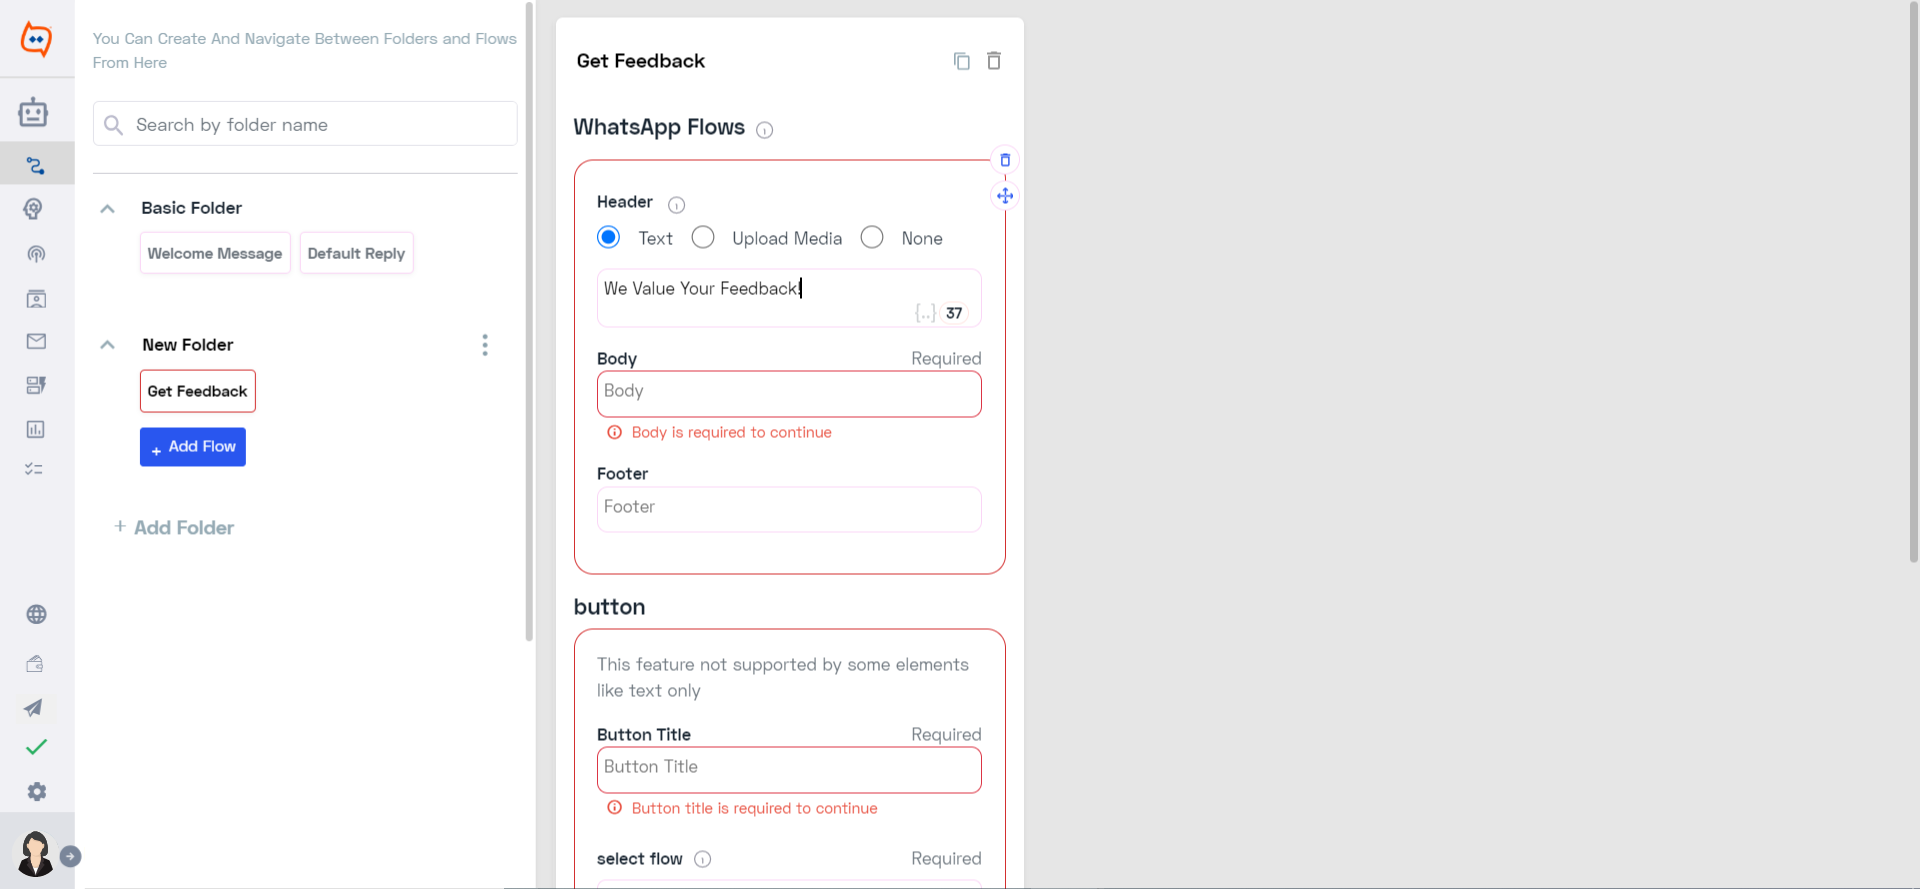Open the templates lightning icon in sidebar

36,385
